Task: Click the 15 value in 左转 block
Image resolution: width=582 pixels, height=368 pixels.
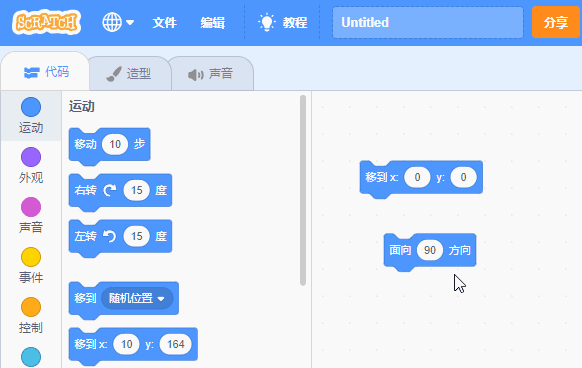Action: (x=137, y=236)
